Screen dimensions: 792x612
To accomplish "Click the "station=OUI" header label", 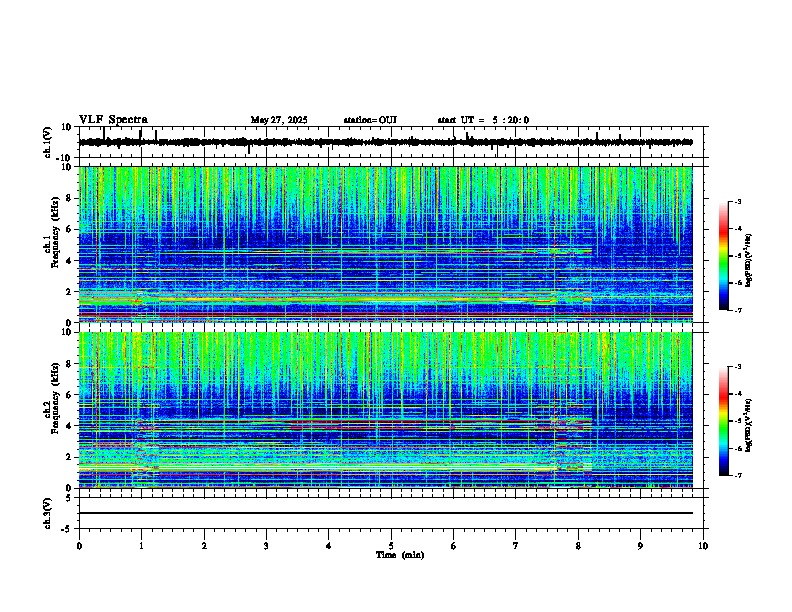I will (370, 120).
